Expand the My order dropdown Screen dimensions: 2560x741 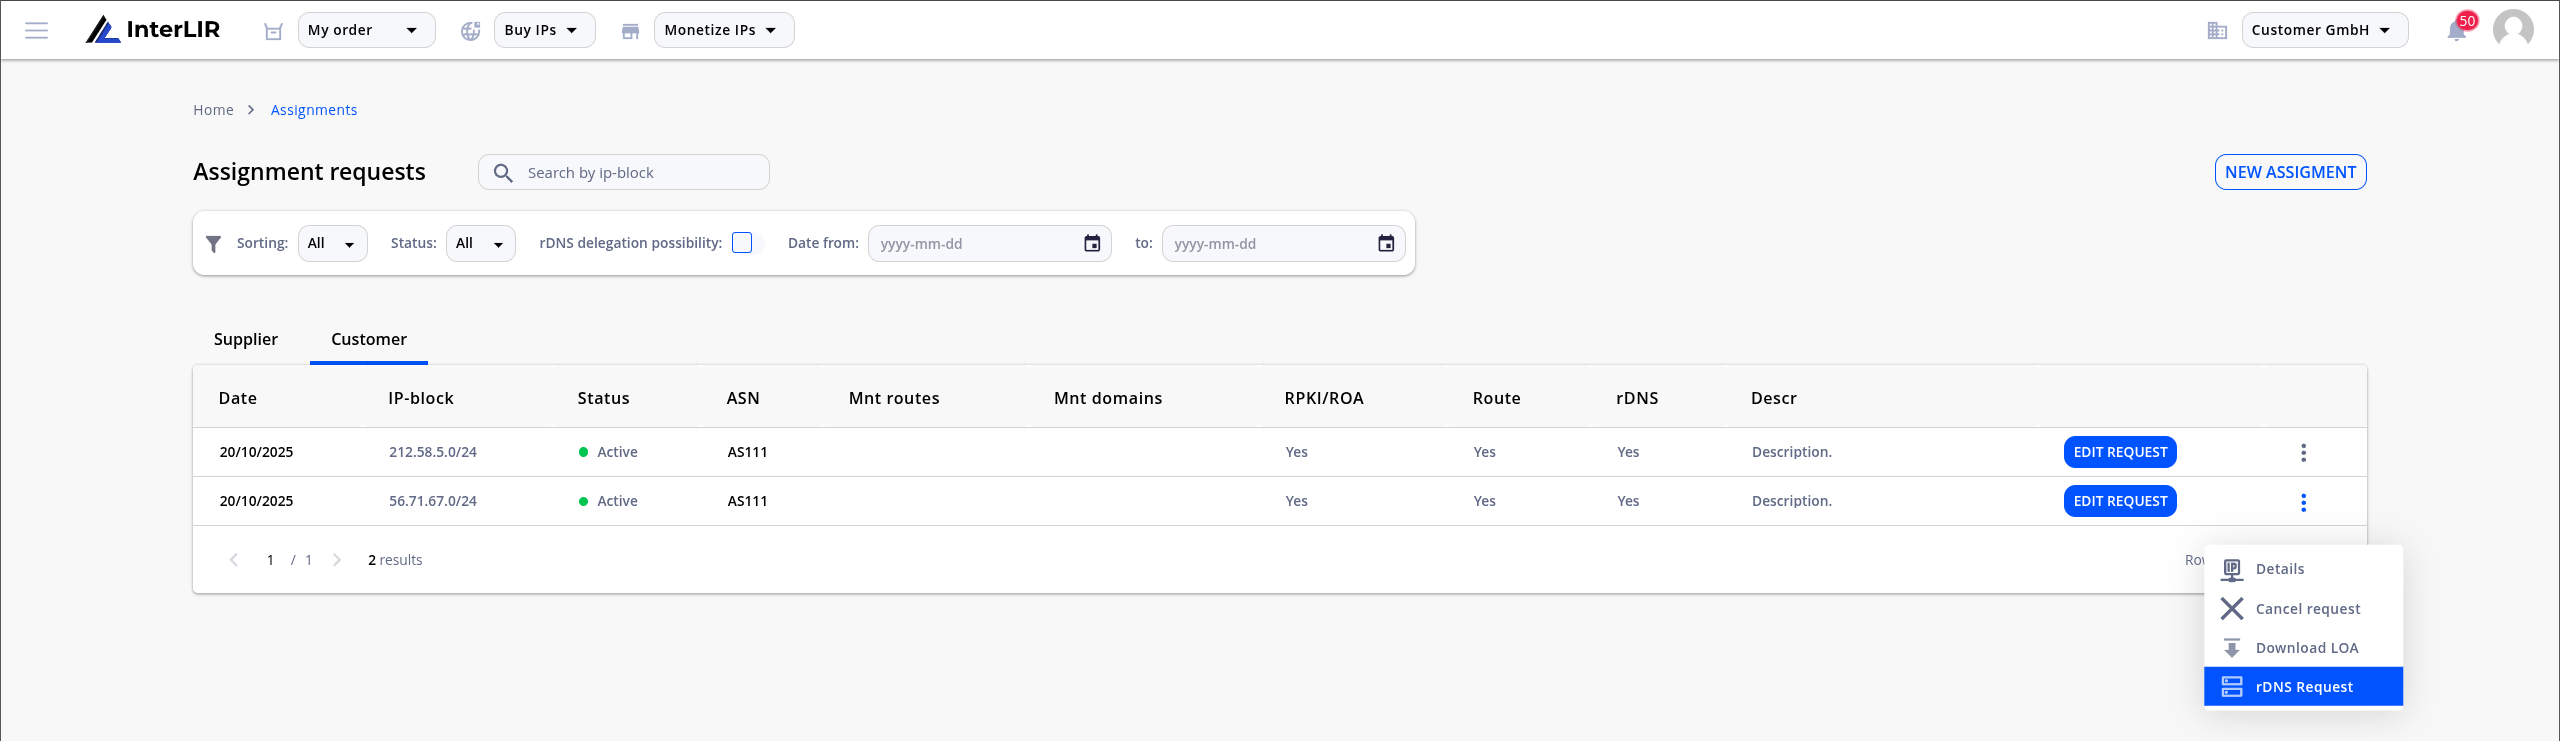(x=366, y=30)
